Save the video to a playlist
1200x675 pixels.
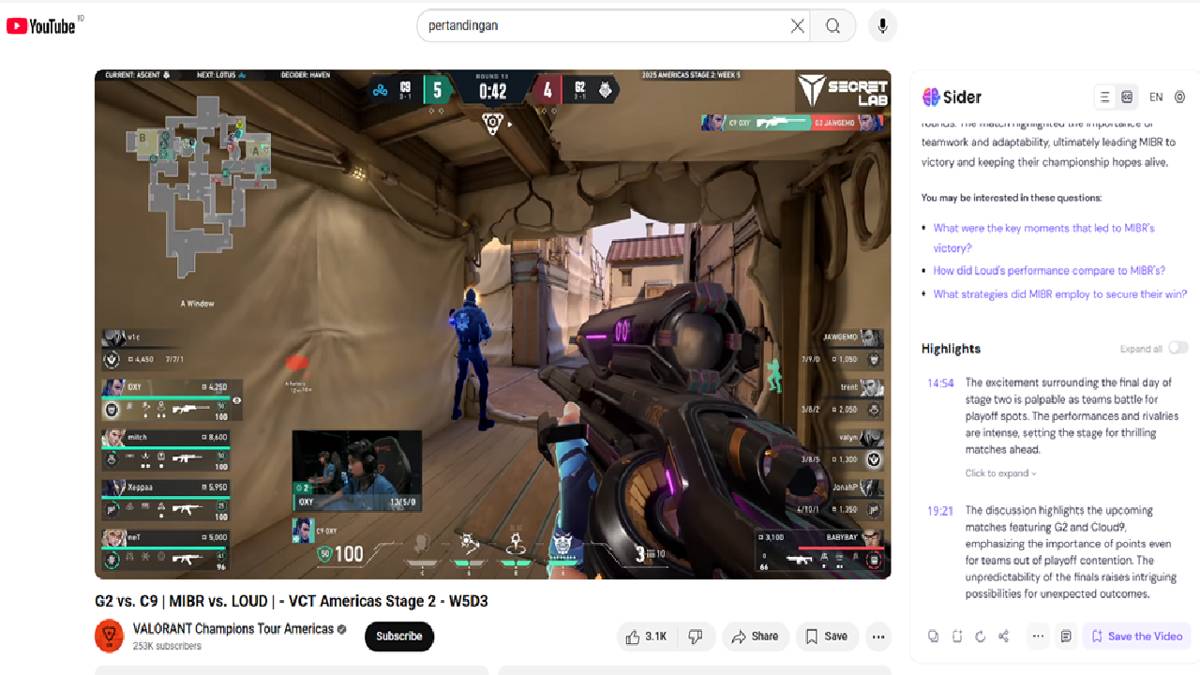click(826, 636)
